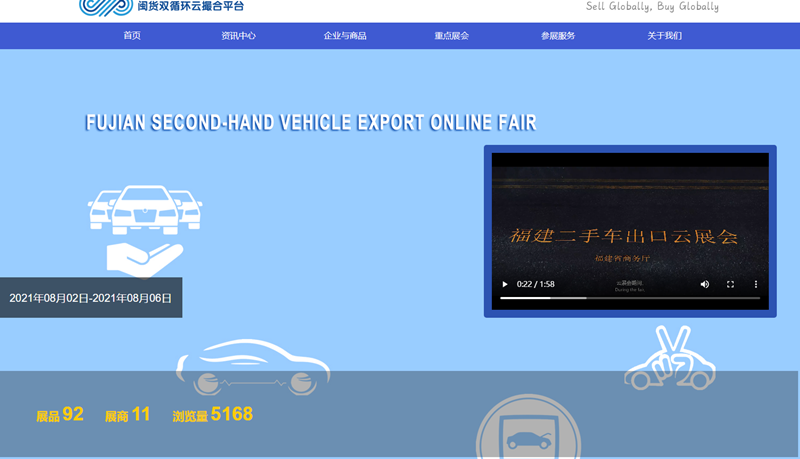
Task: Open the 关于我们 page
Action: click(664, 36)
